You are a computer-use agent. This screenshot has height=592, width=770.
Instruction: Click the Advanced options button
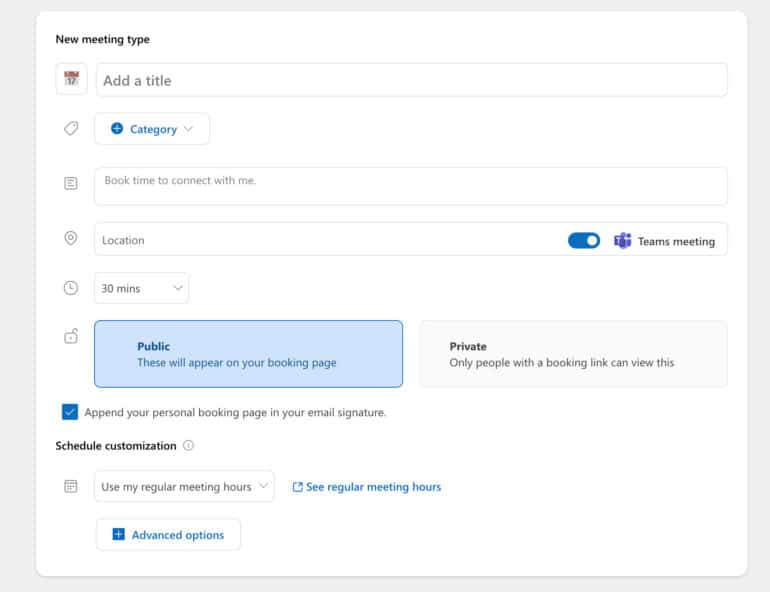tap(168, 535)
